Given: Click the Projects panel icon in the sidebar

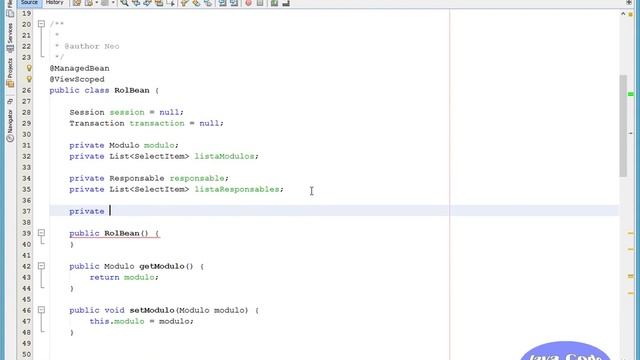Looking at the screenshot, I should [10, 84].
